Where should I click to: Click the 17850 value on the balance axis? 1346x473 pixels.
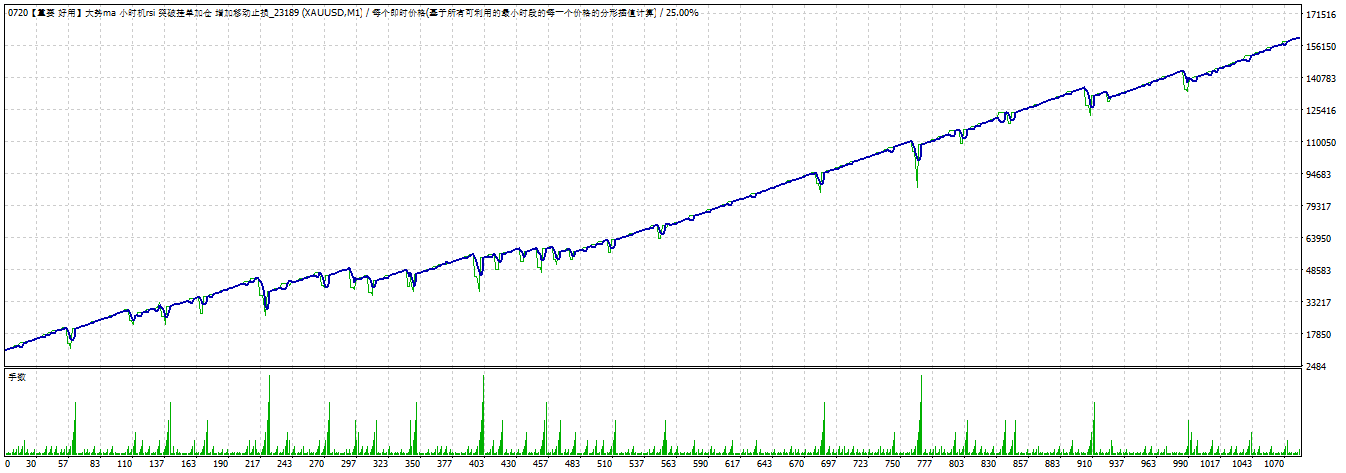click(1320, 335)
